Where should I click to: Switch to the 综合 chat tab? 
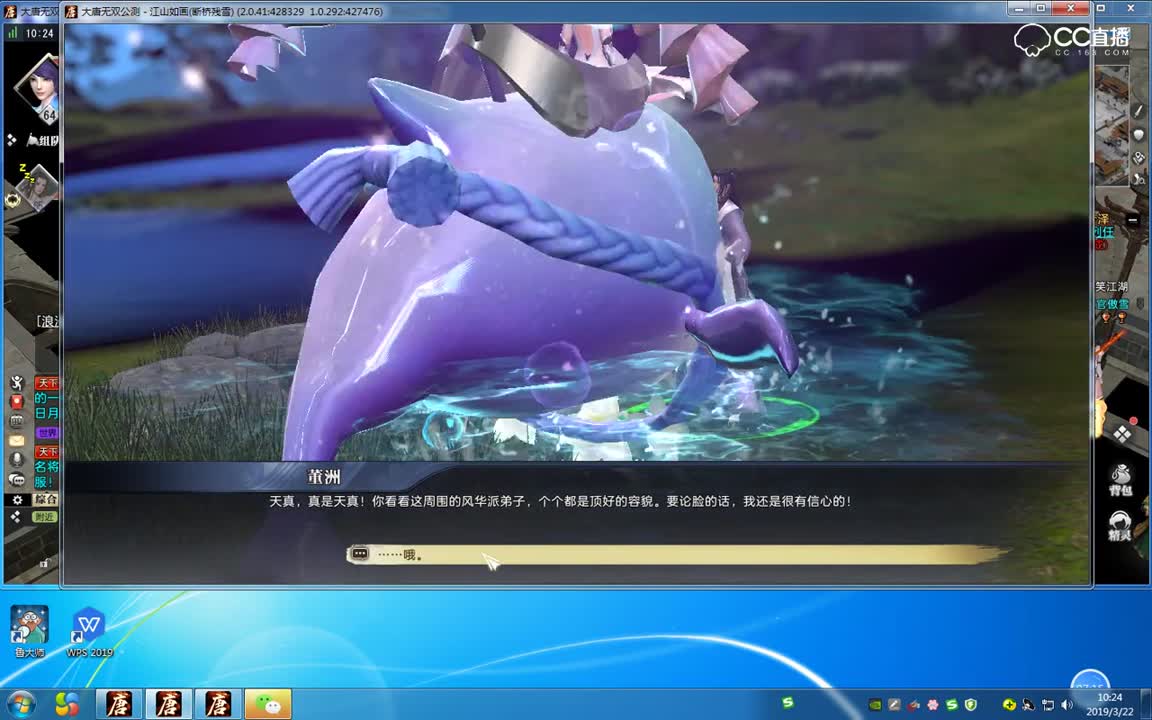pos(46,500)
